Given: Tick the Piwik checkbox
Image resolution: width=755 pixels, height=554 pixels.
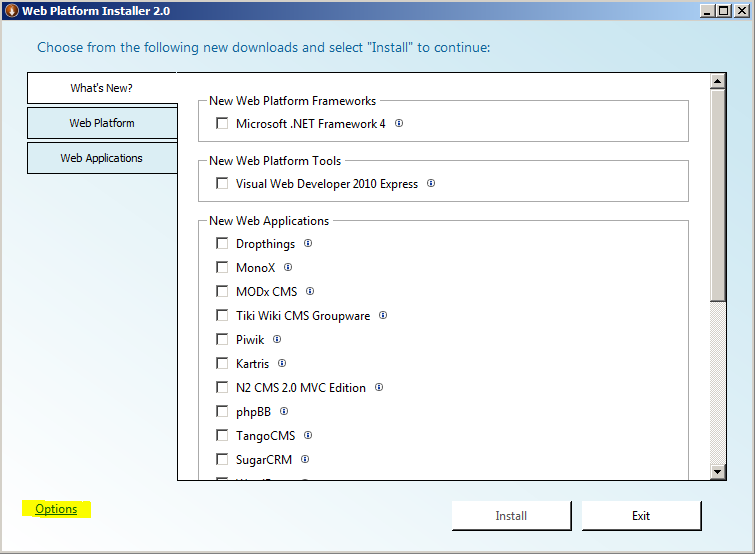Looking at the screenshot, I should tap(222, 339).
